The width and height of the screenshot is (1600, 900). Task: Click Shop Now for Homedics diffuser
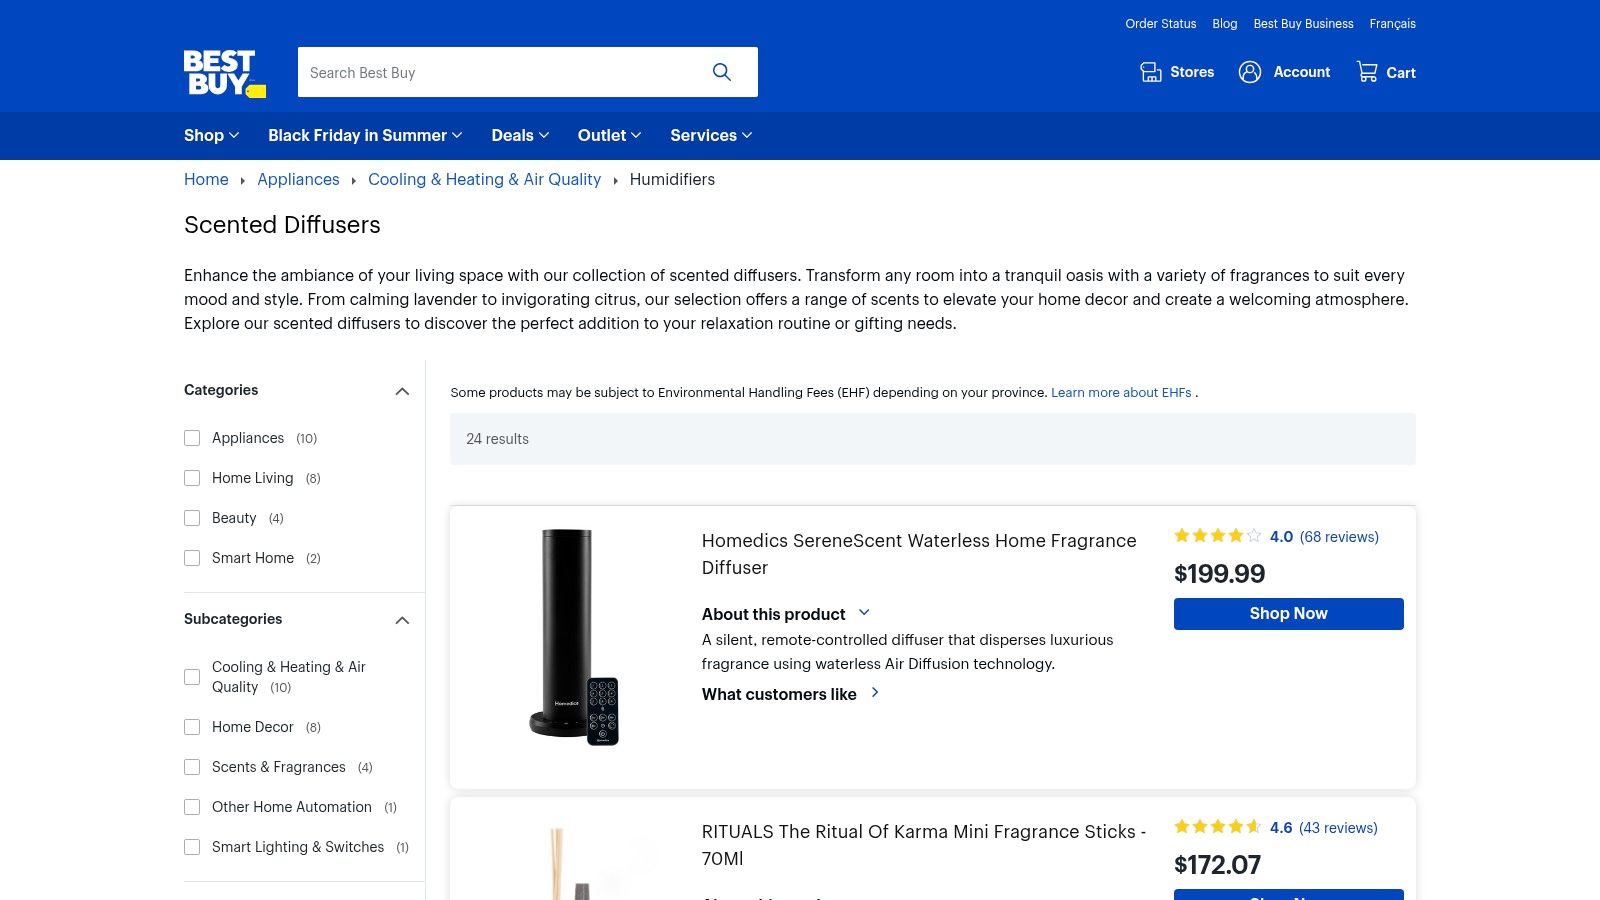pos(1288,614)
